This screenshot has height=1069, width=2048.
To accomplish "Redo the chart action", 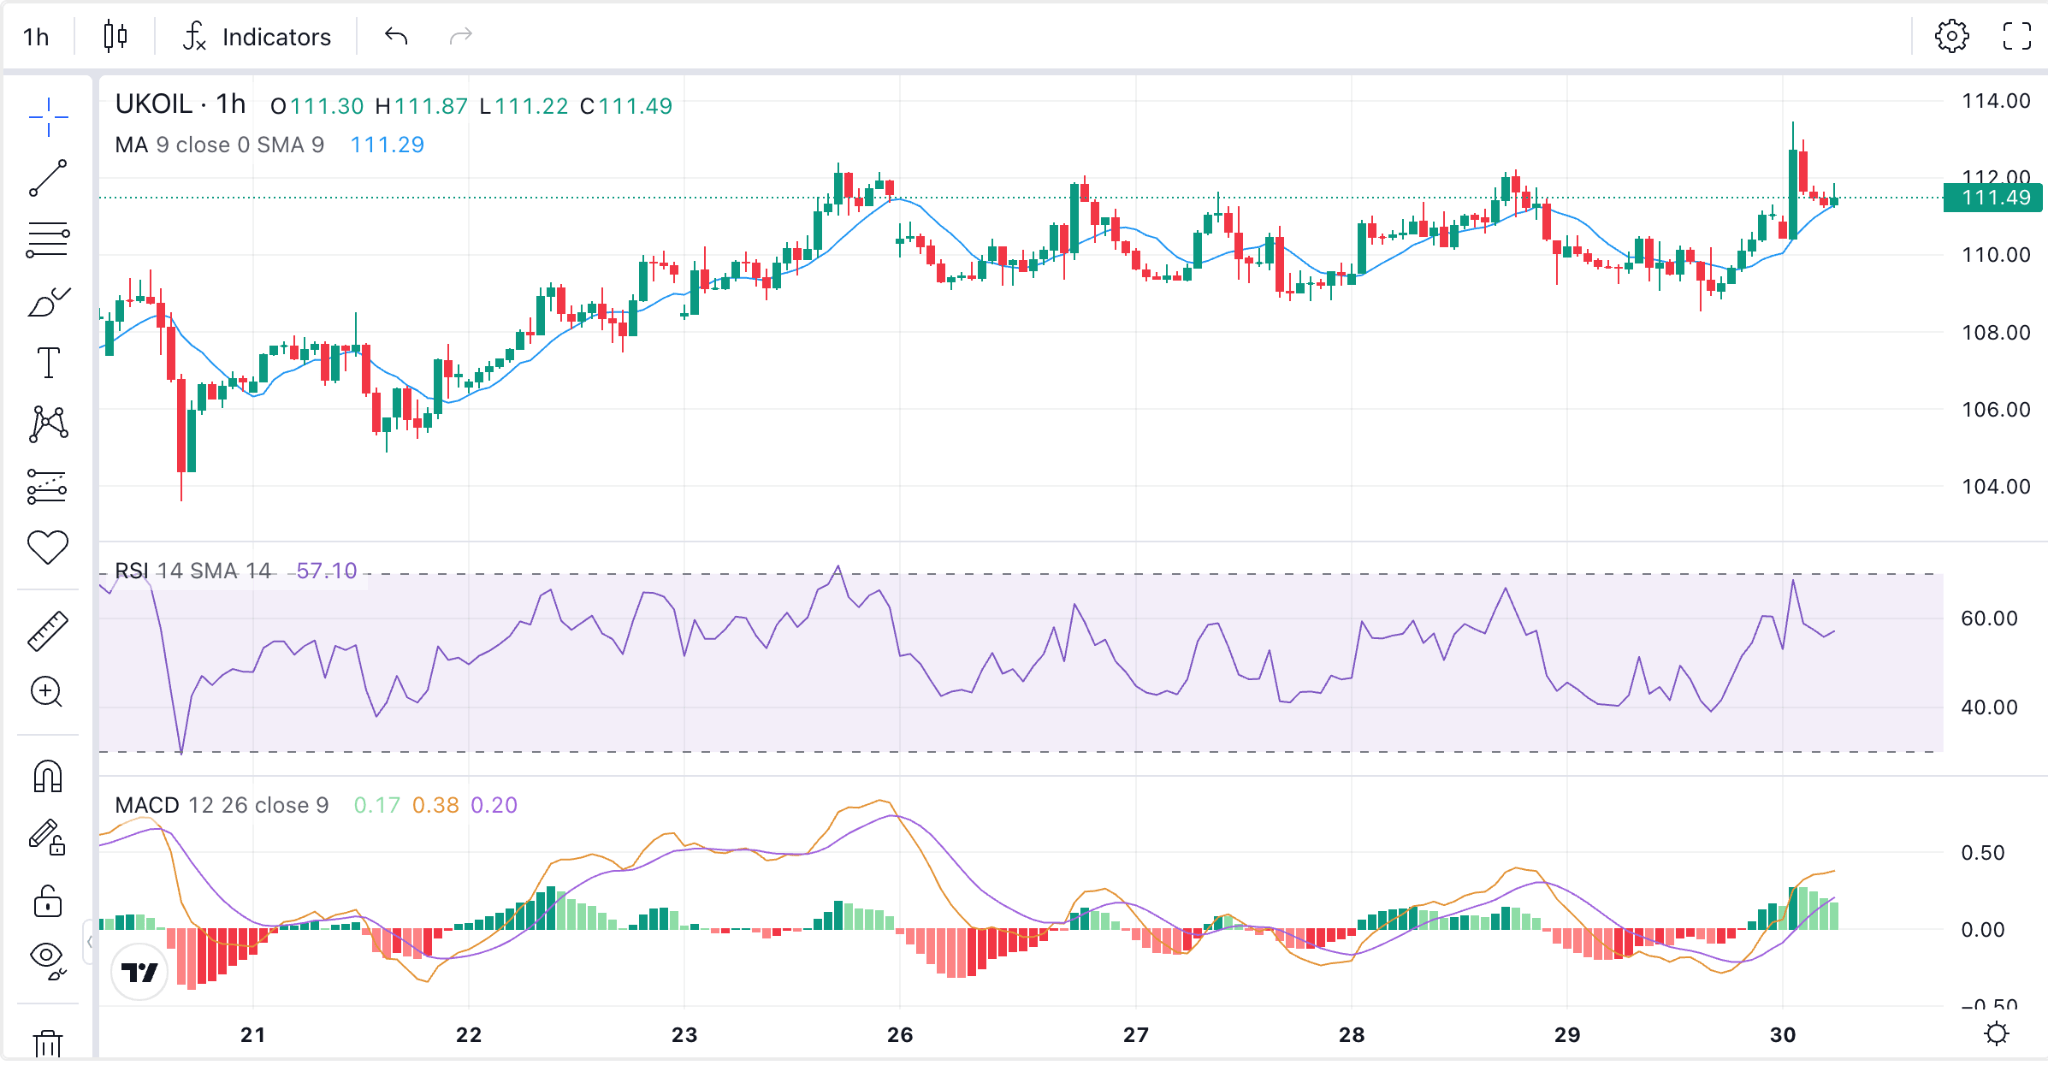I will [460, 37].
